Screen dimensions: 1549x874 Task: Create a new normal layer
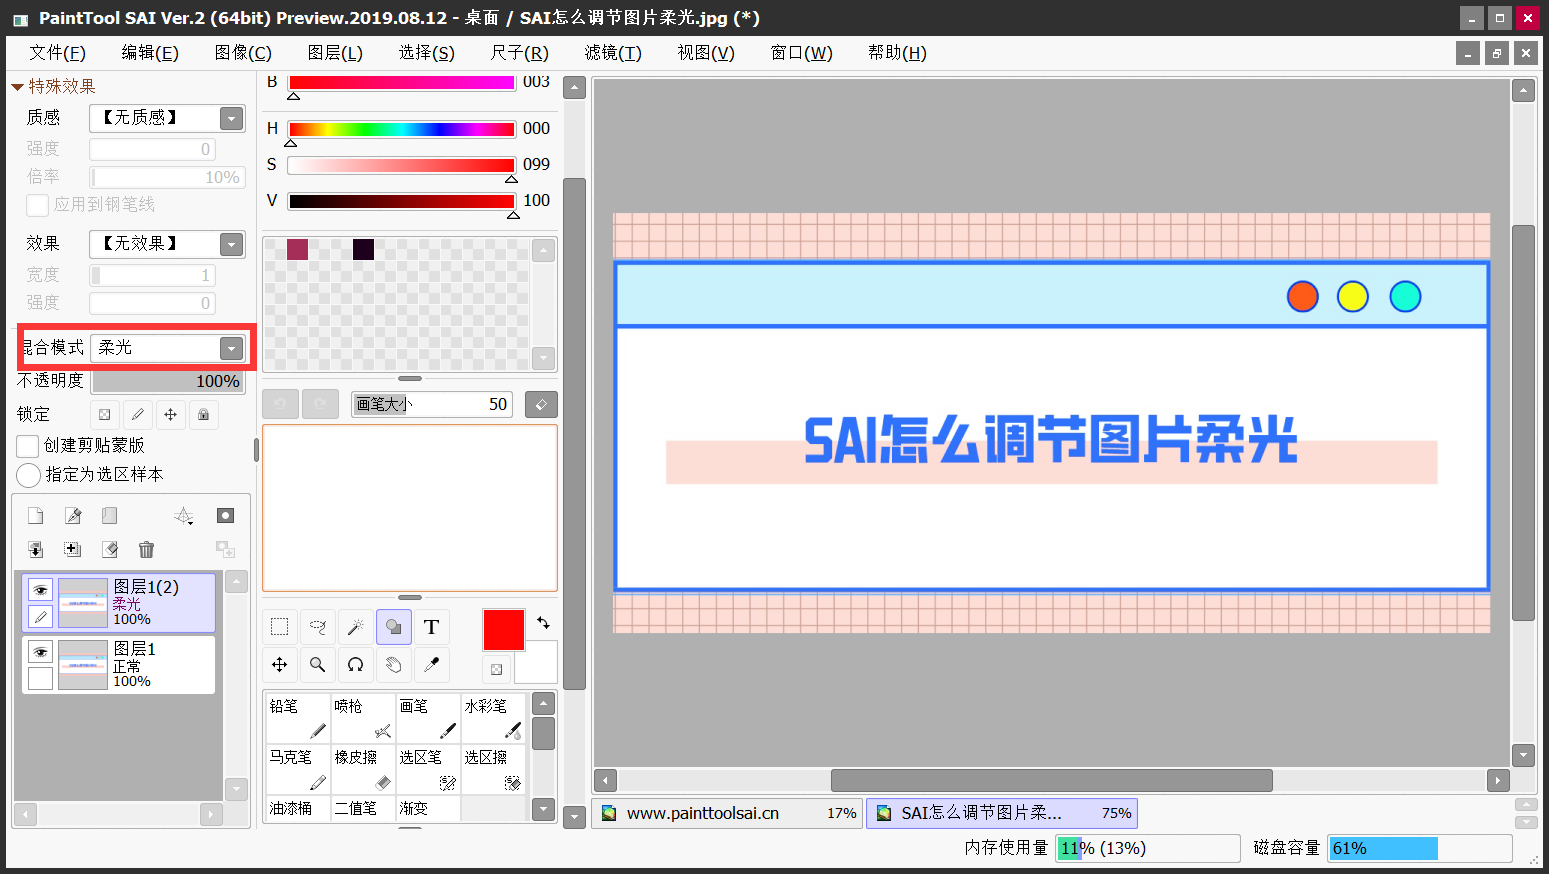point(36,516)
